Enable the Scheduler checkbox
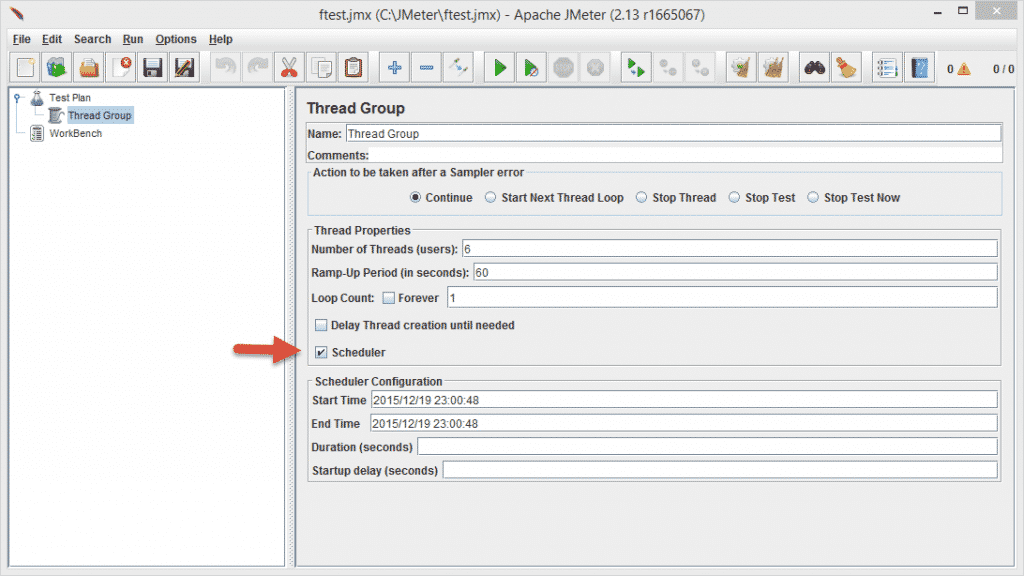 (x=322, y=352)
